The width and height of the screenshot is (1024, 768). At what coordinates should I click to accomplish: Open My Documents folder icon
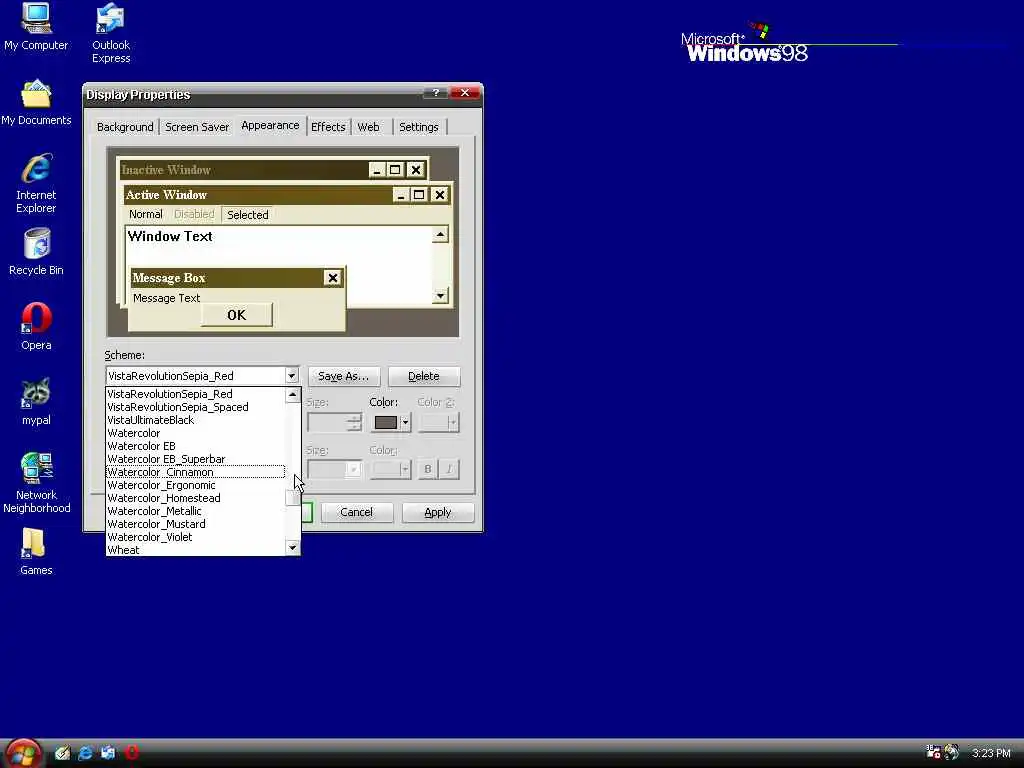pos(36,102)
